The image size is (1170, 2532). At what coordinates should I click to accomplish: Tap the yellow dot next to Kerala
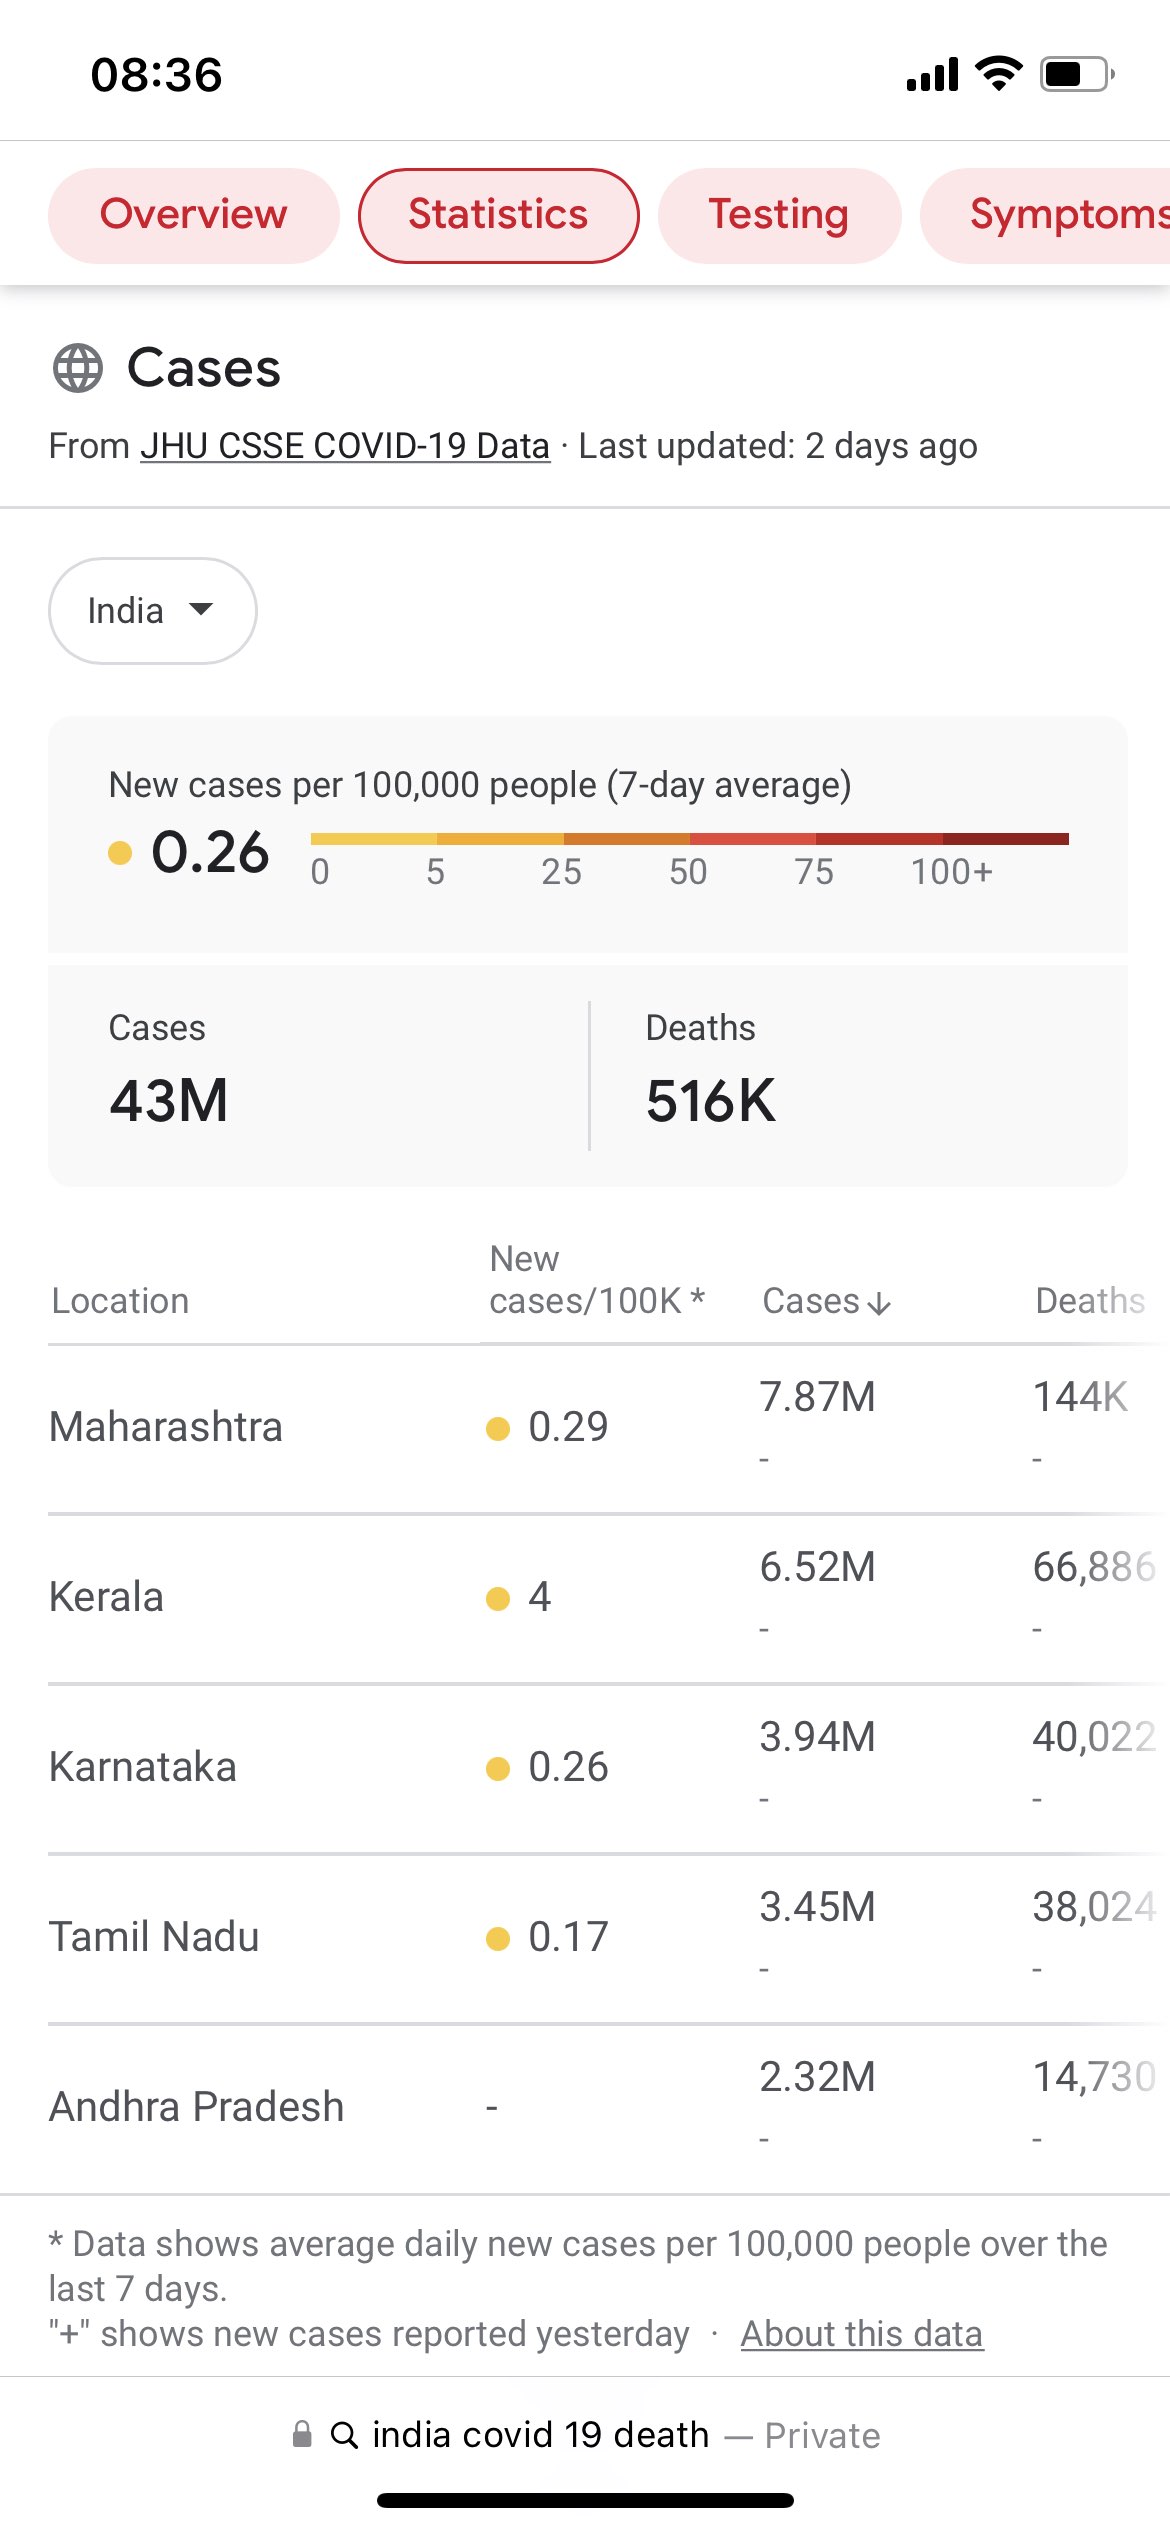click(498, 1598)
